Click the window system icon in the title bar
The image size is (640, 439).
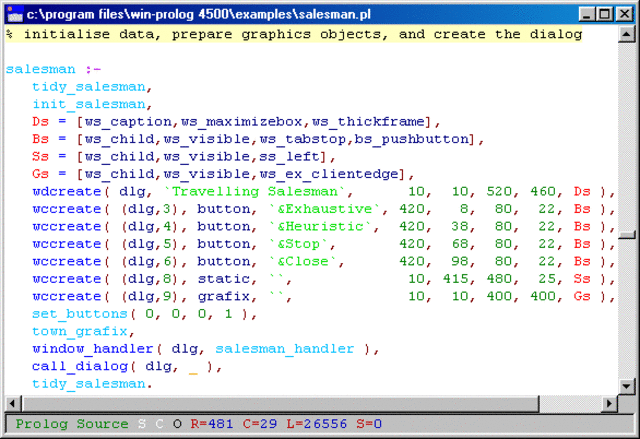[15, 14]
